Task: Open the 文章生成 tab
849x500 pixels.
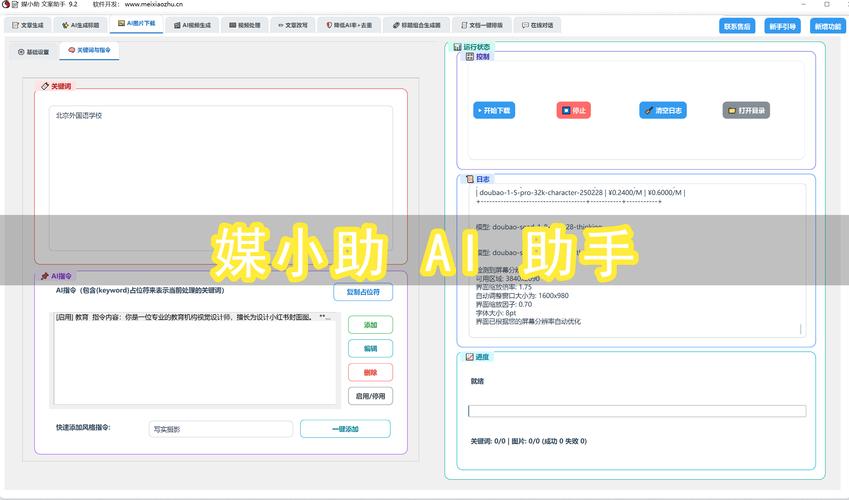Action: 28,25
